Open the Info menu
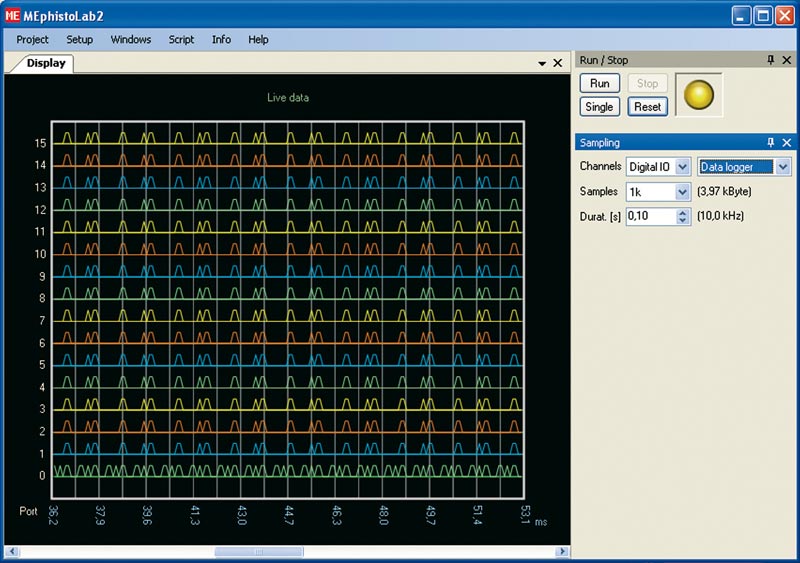800x563 pixels. point(221,39)
